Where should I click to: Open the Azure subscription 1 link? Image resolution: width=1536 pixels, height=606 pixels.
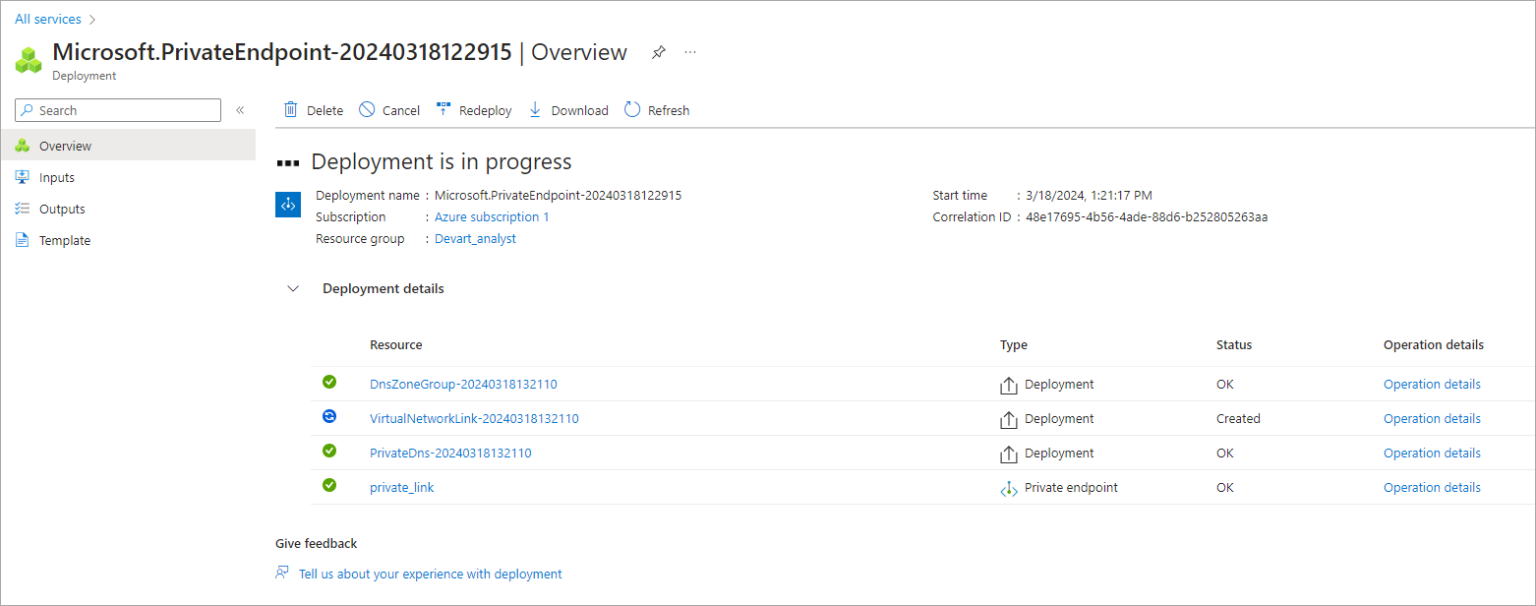(x=491, y=216)
